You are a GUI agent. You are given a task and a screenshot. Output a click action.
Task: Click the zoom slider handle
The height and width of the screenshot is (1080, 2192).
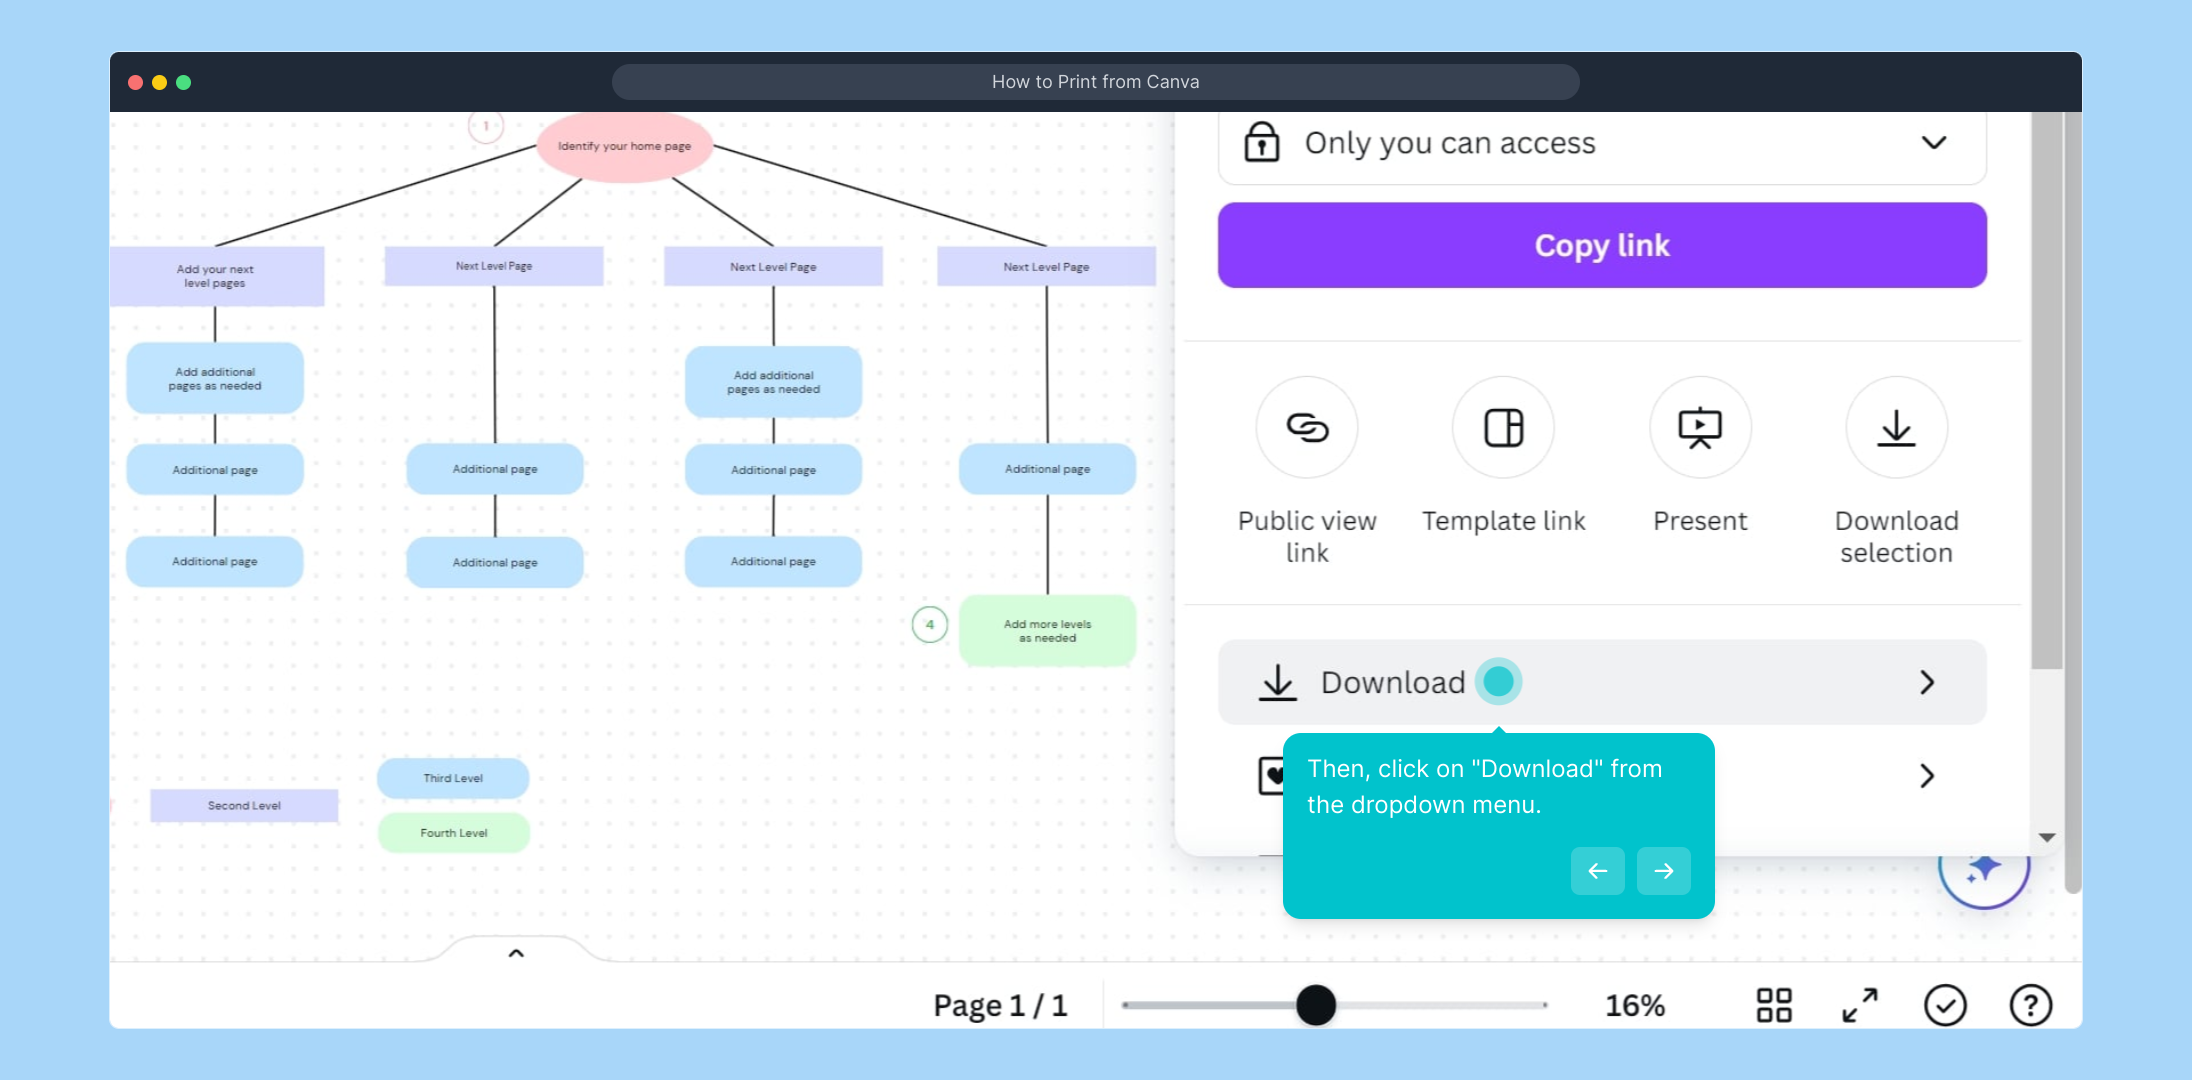pyautogui.click(x=1316, y=1005)
